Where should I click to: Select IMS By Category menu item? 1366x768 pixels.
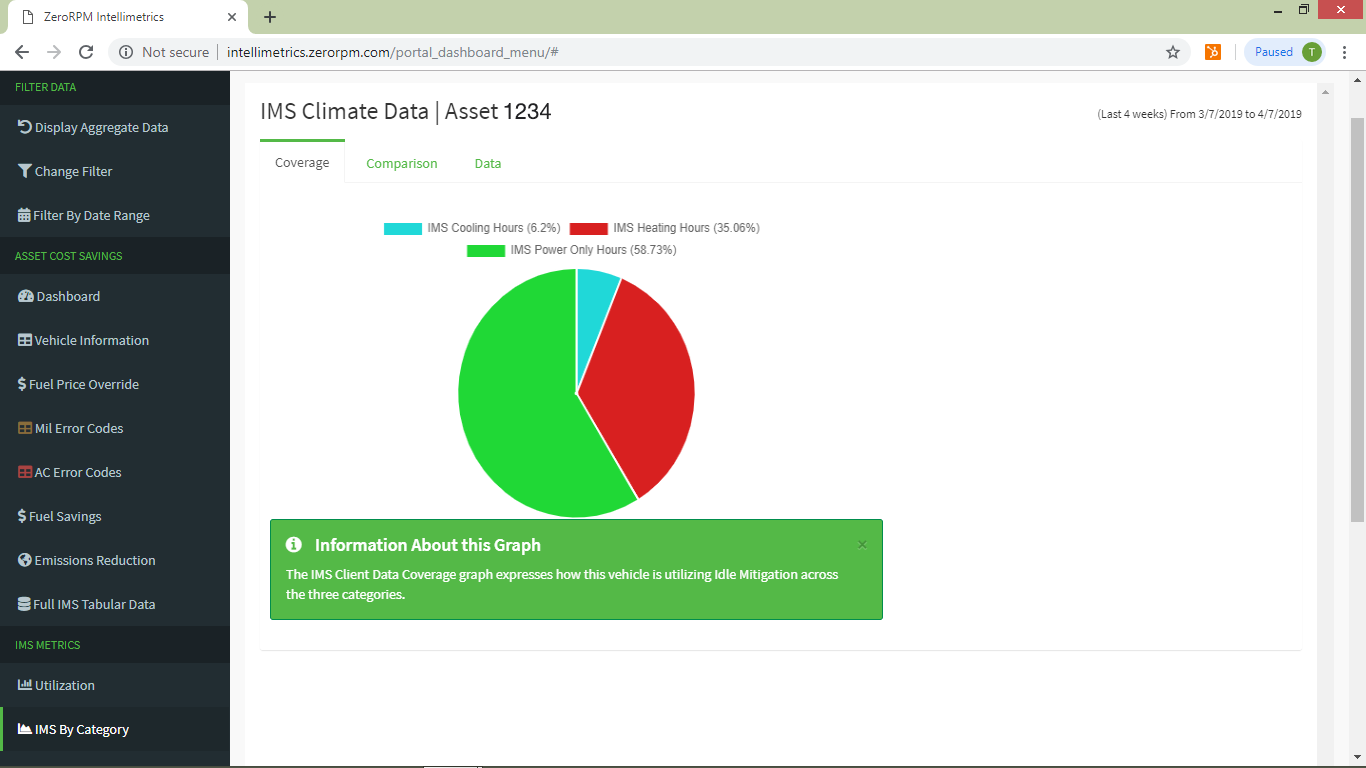pos(115,729)
